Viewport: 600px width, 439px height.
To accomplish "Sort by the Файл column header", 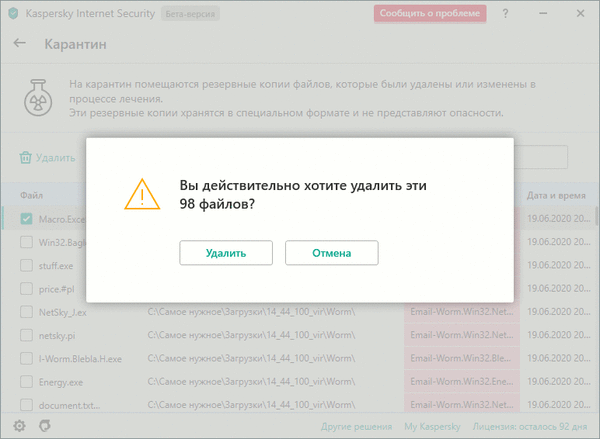I will [x=31, y=194].
